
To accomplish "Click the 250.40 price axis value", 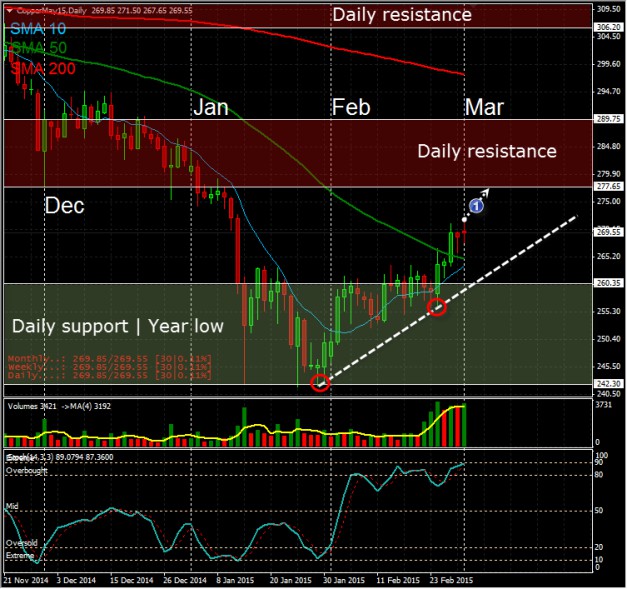I will click(609, 339).
